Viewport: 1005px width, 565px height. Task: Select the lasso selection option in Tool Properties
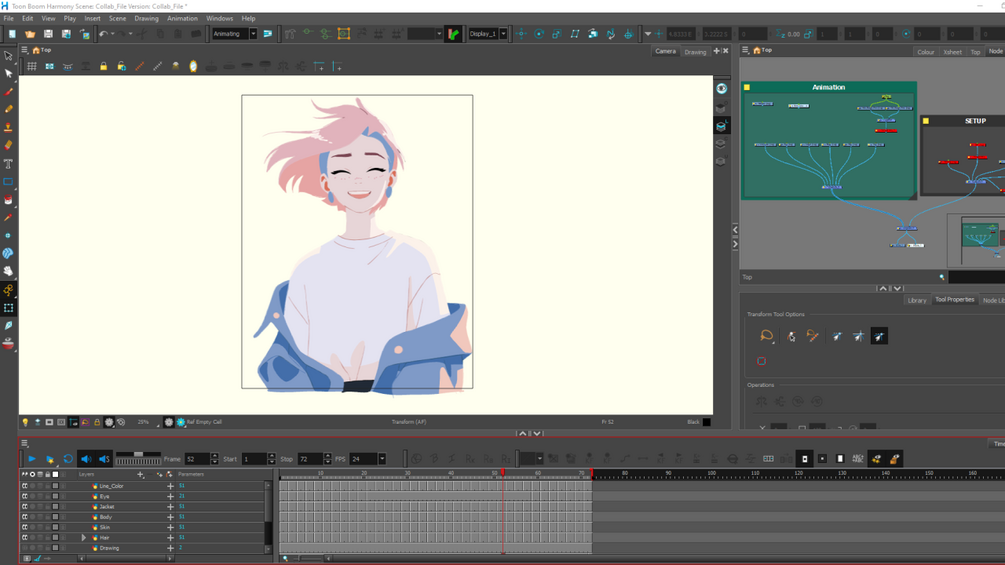[766, 336]
